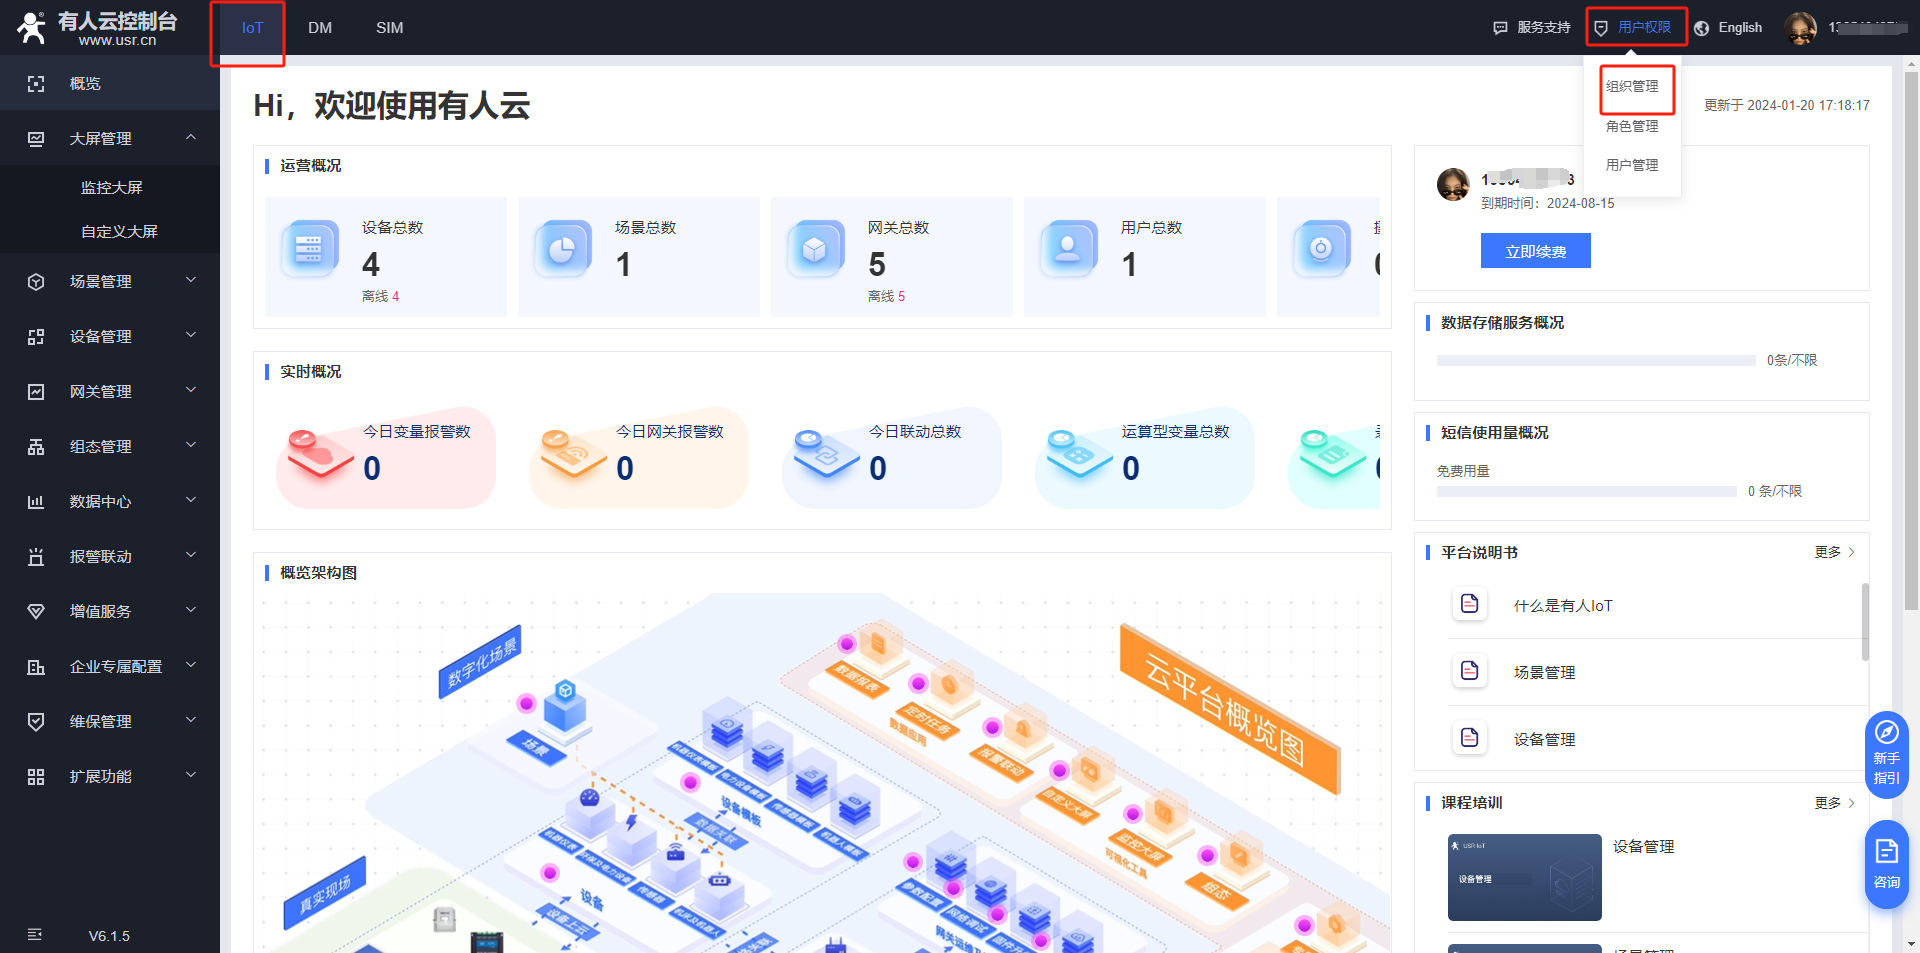Click the 数据存储服务概况 usage progress bar
The width and height of the screenshot is (1920, 953).
point(1595,360)
